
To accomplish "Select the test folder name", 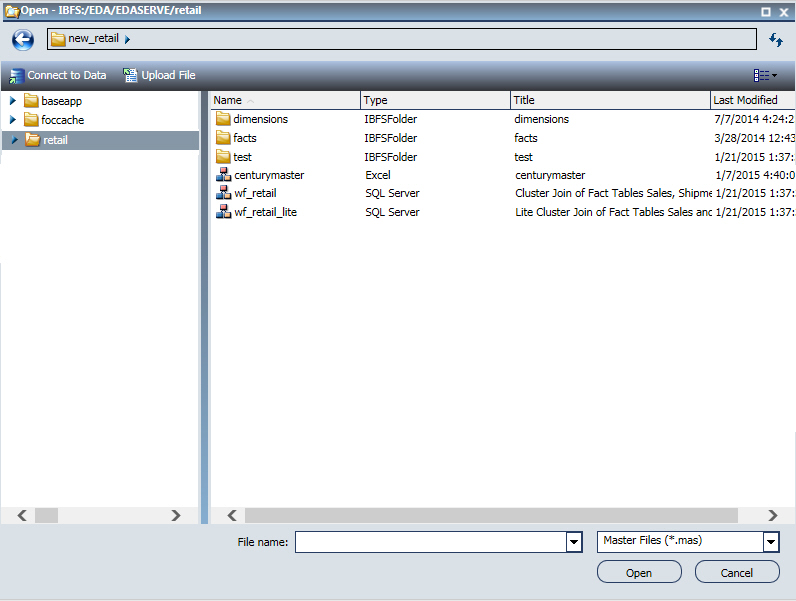I will pyautogui.click(x=242, y=157).
